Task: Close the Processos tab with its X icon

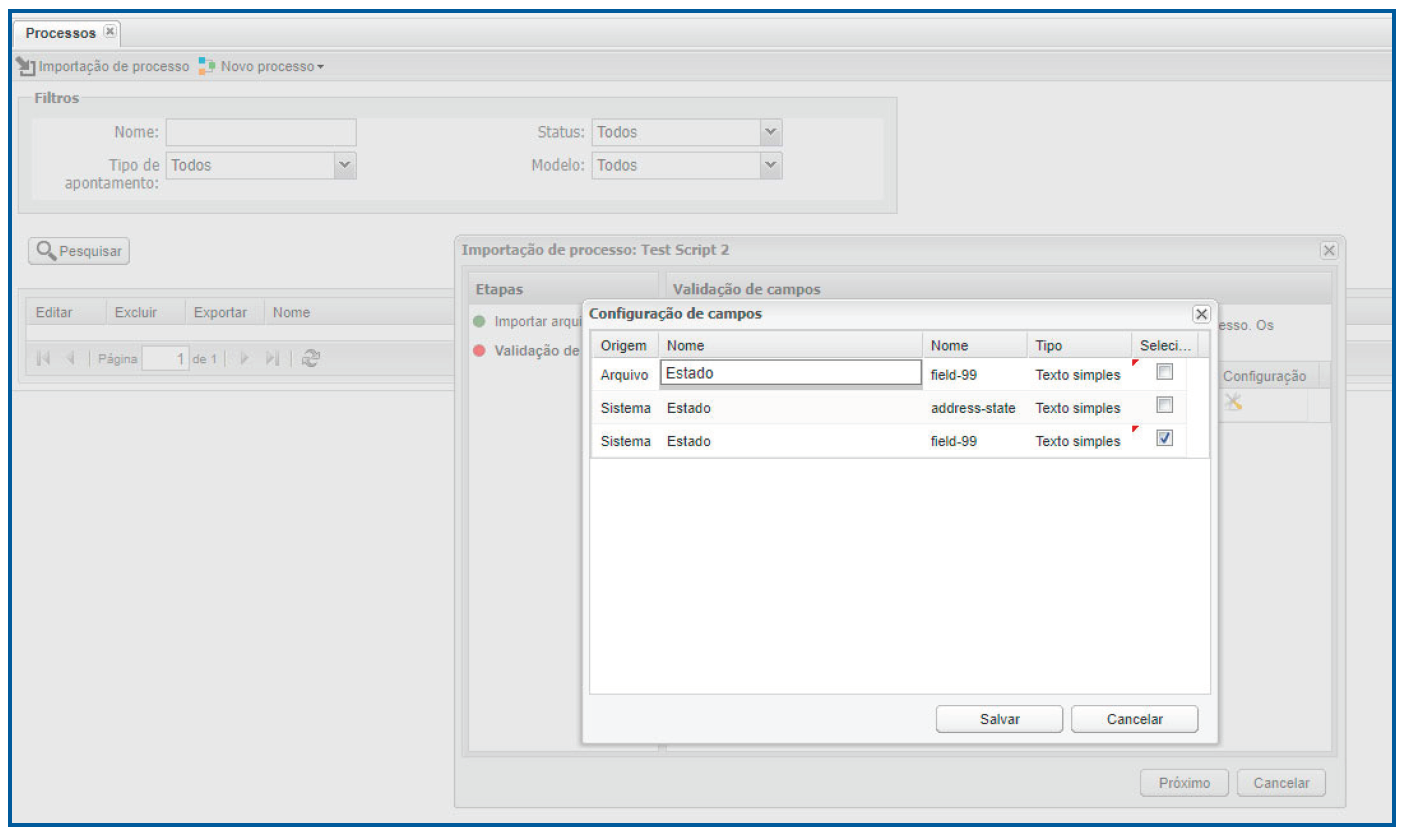Action: tap(110, 32)
